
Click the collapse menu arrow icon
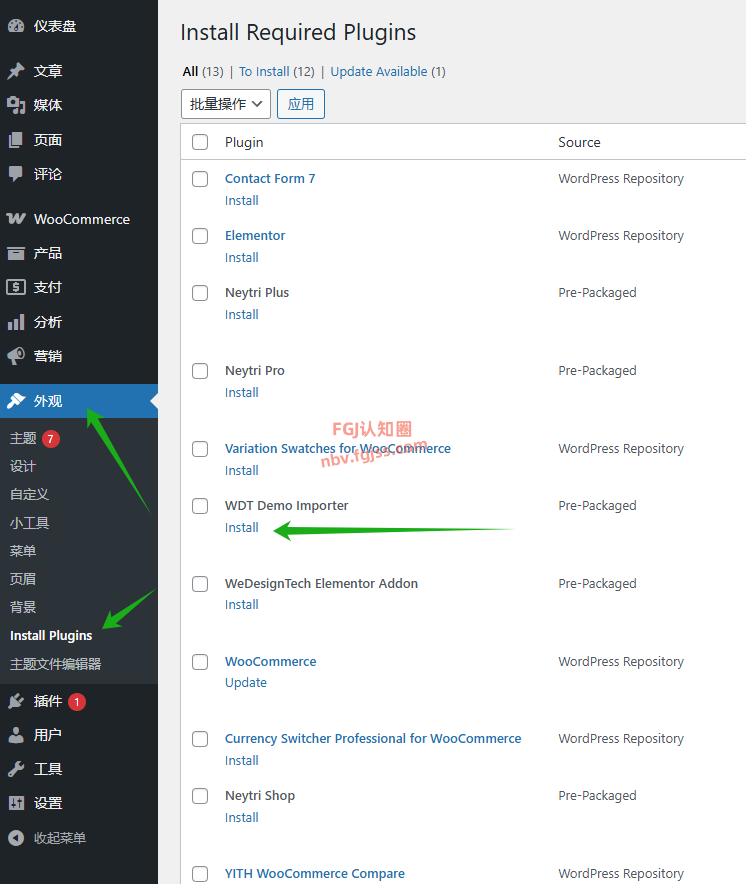(x=16, y=838)
